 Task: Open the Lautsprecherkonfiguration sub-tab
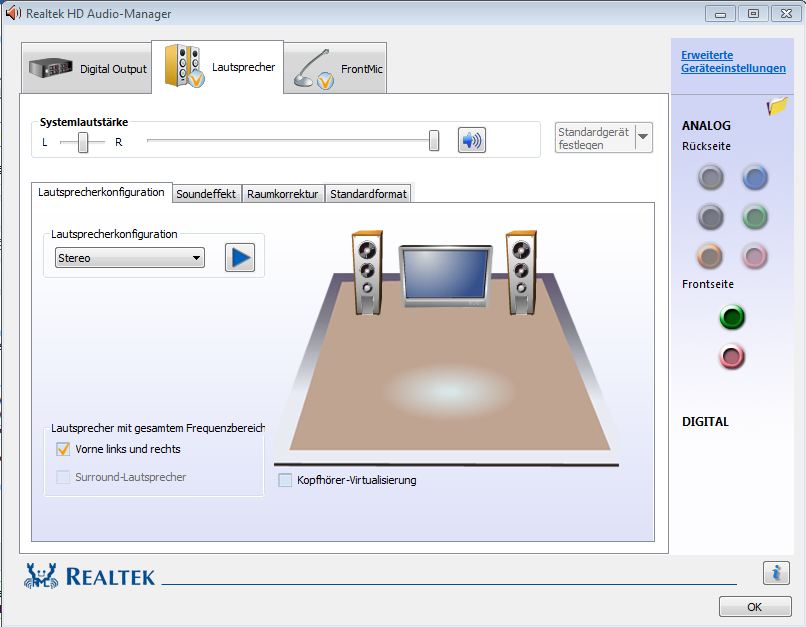pyautogui.click(x=101, y=192)
